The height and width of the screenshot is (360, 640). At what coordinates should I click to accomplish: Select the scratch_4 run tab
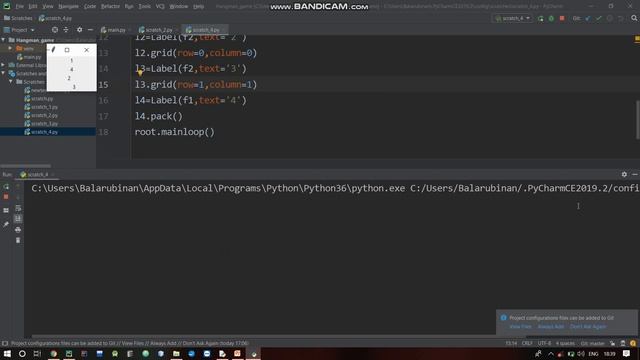pyautogui.click(x=37, y=175)
